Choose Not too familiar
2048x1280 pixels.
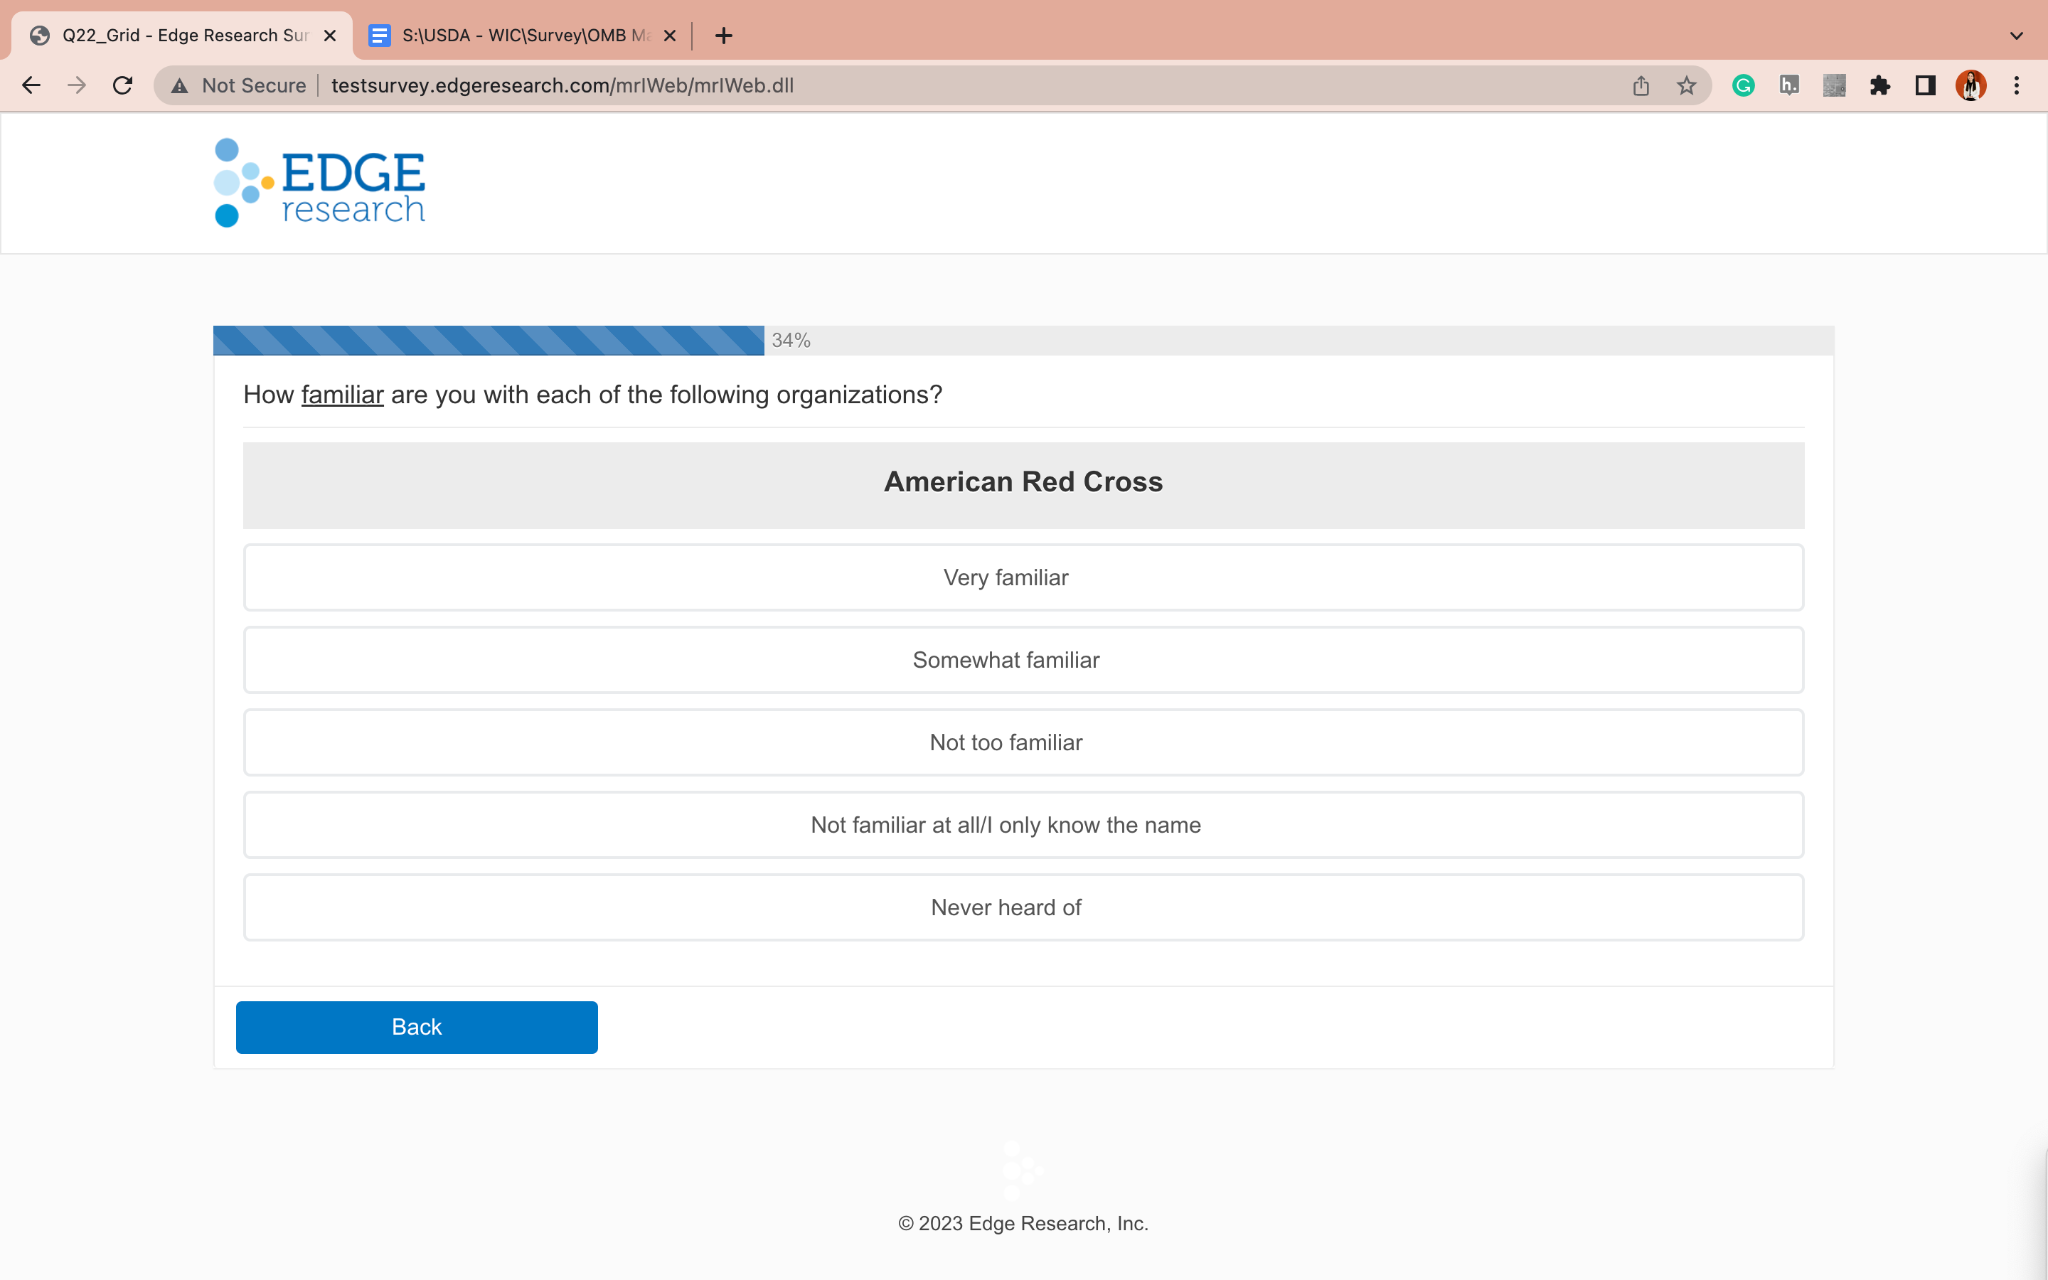tap(1023, 743)
